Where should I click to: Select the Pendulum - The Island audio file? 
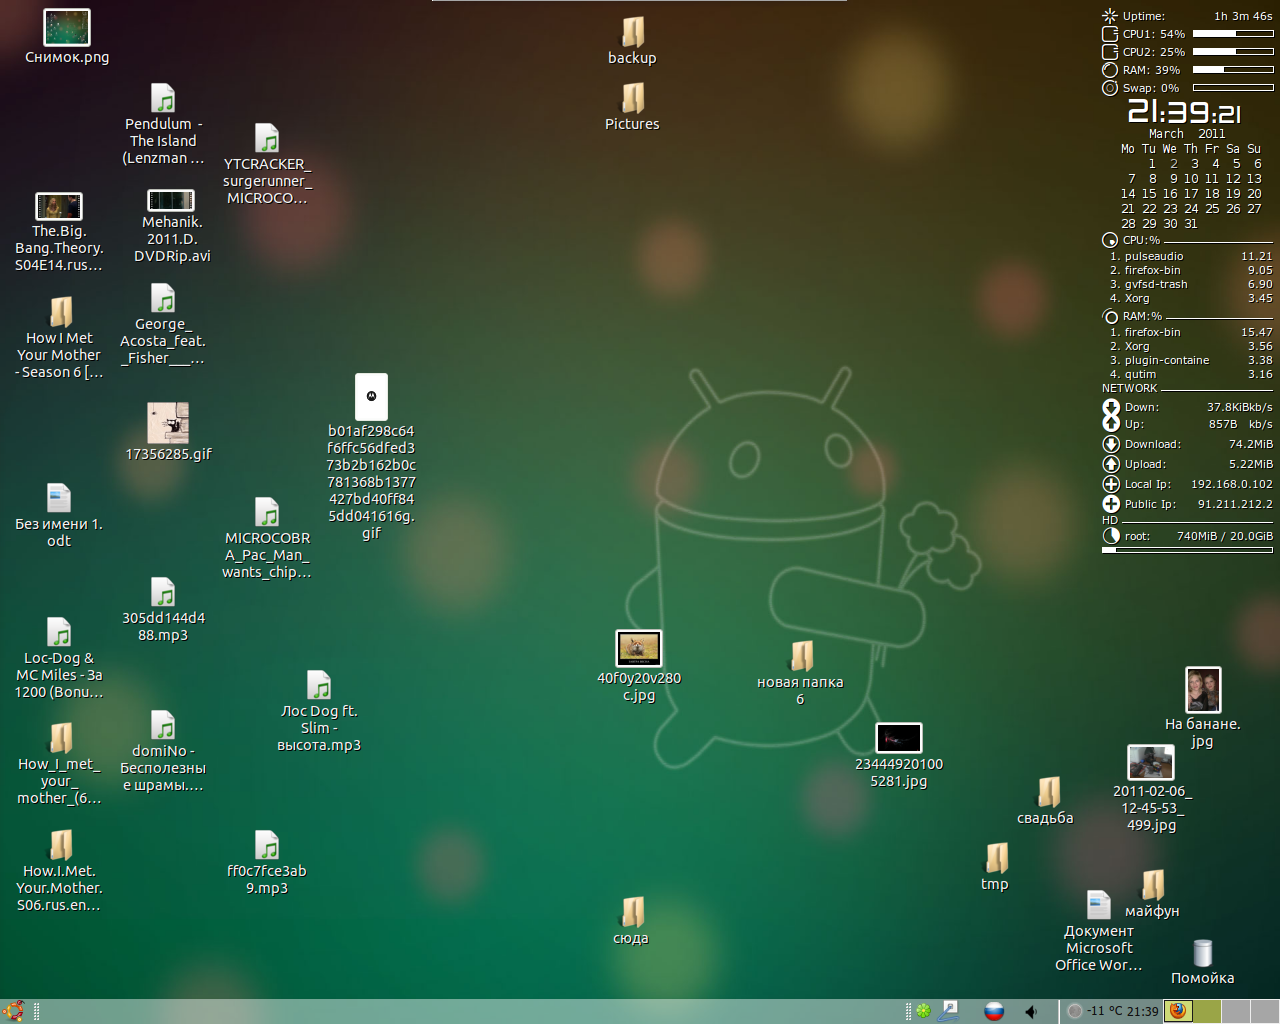(163, 124)
